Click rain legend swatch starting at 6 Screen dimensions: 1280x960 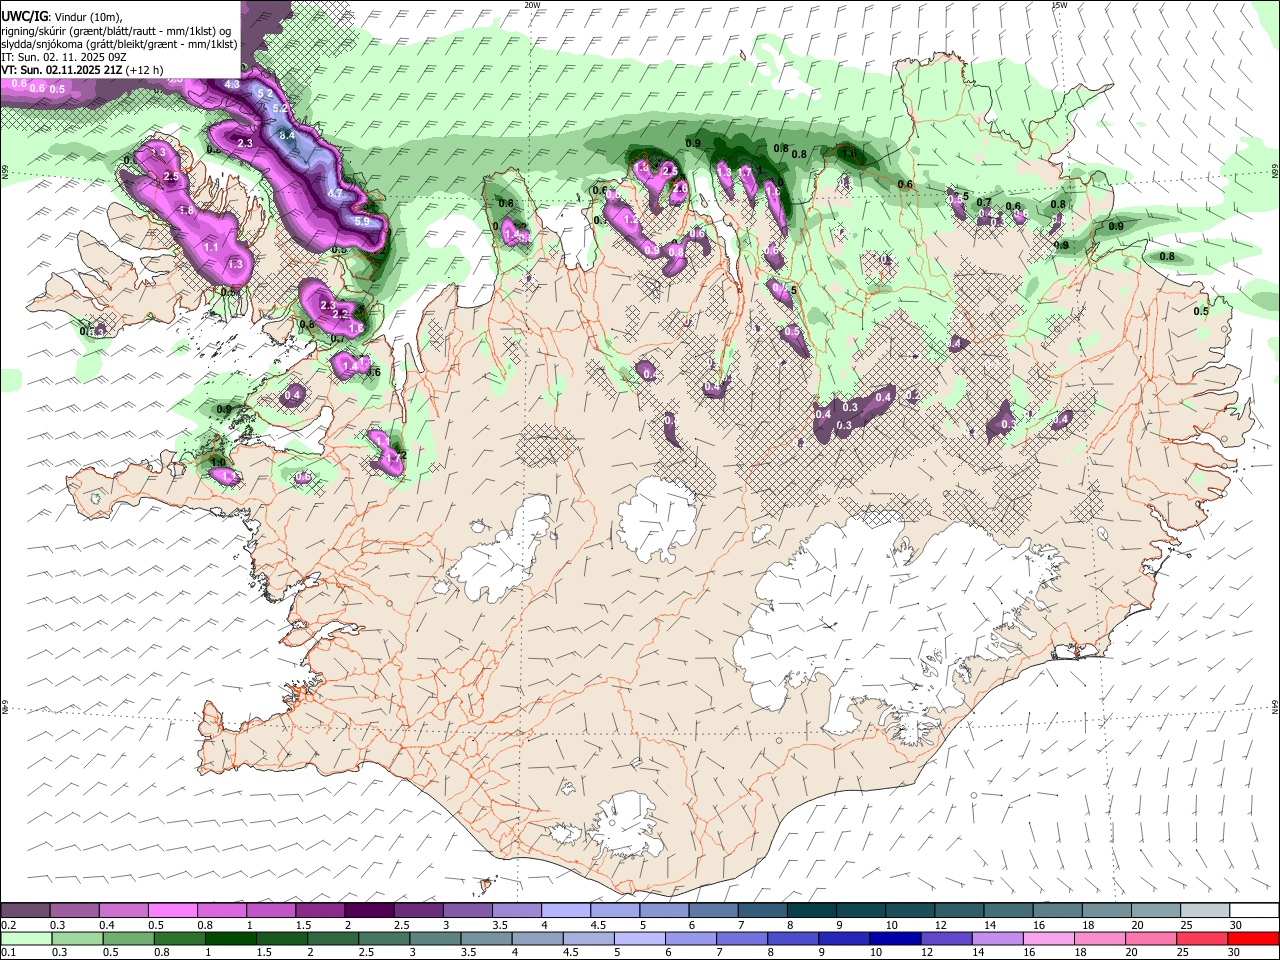691,939
